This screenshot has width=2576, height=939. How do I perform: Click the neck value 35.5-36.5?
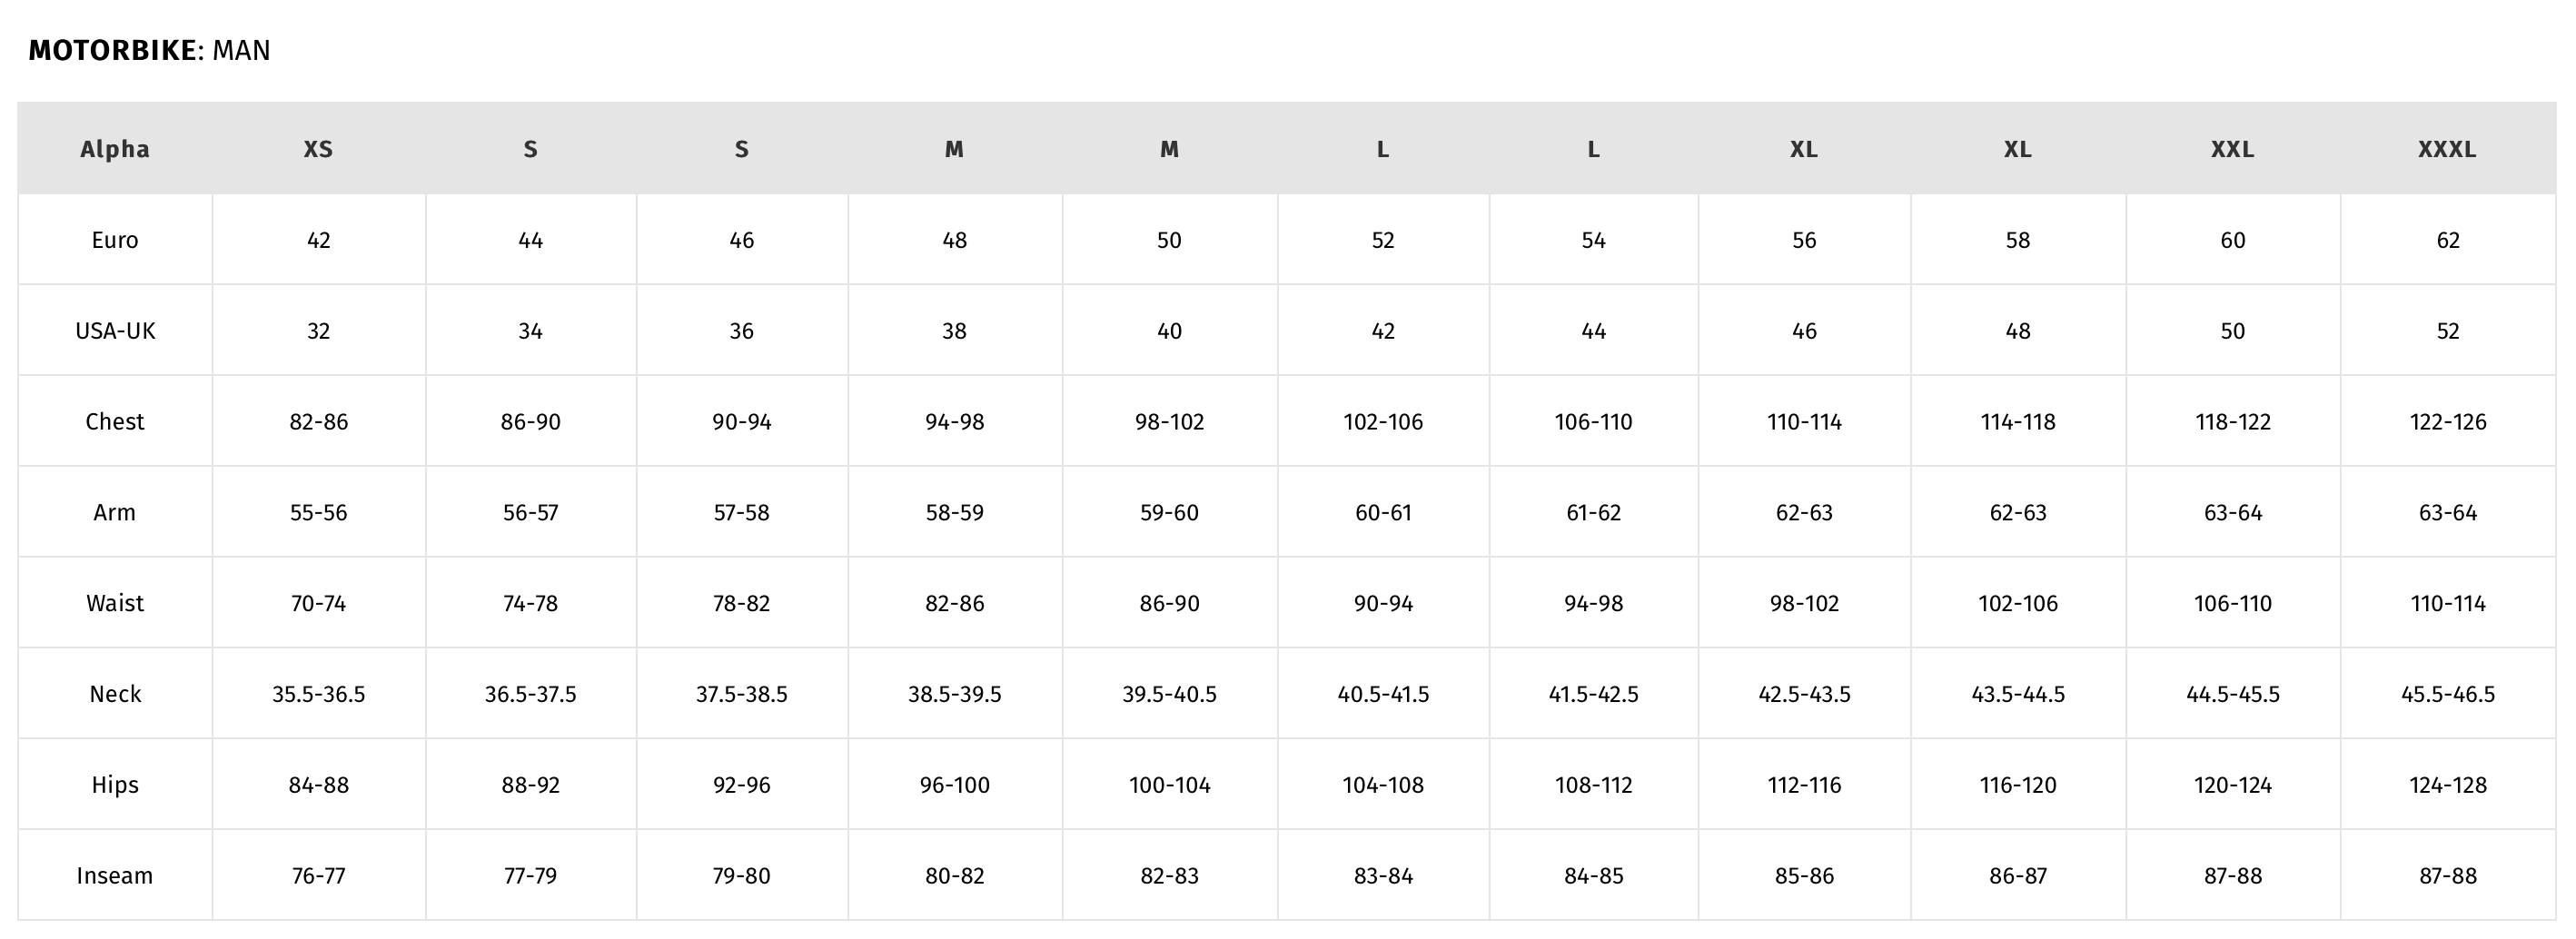click(318, 694)
